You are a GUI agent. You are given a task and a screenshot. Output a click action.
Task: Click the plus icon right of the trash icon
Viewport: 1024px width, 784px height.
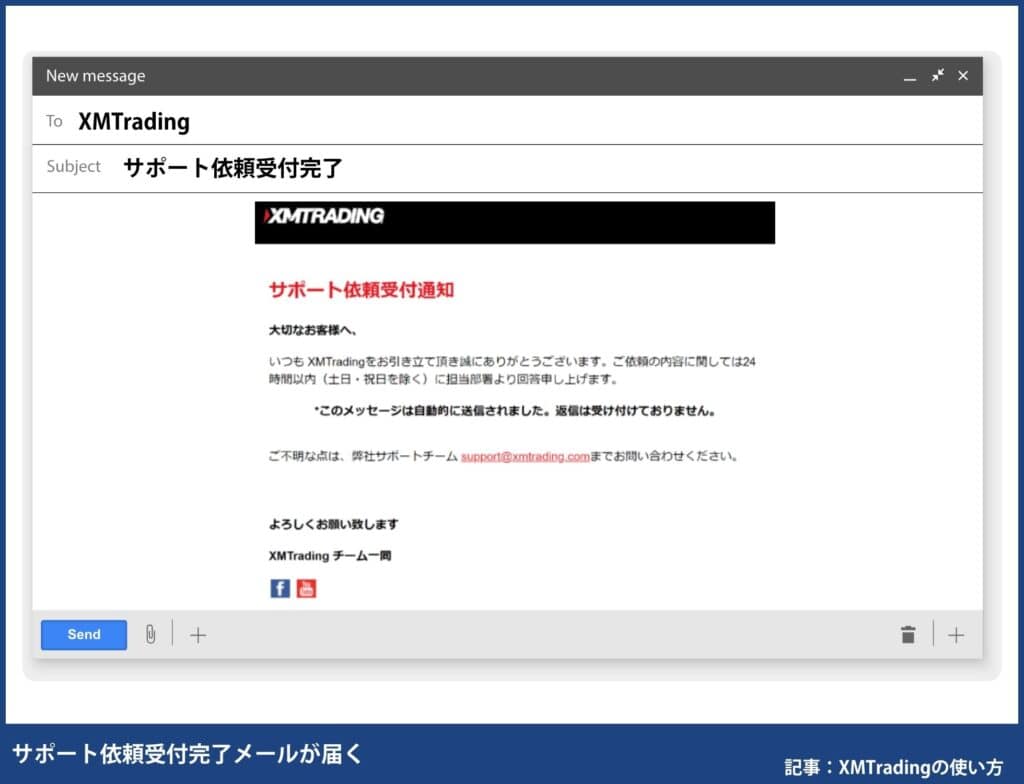pyautogui.click(x=955, y=635)
